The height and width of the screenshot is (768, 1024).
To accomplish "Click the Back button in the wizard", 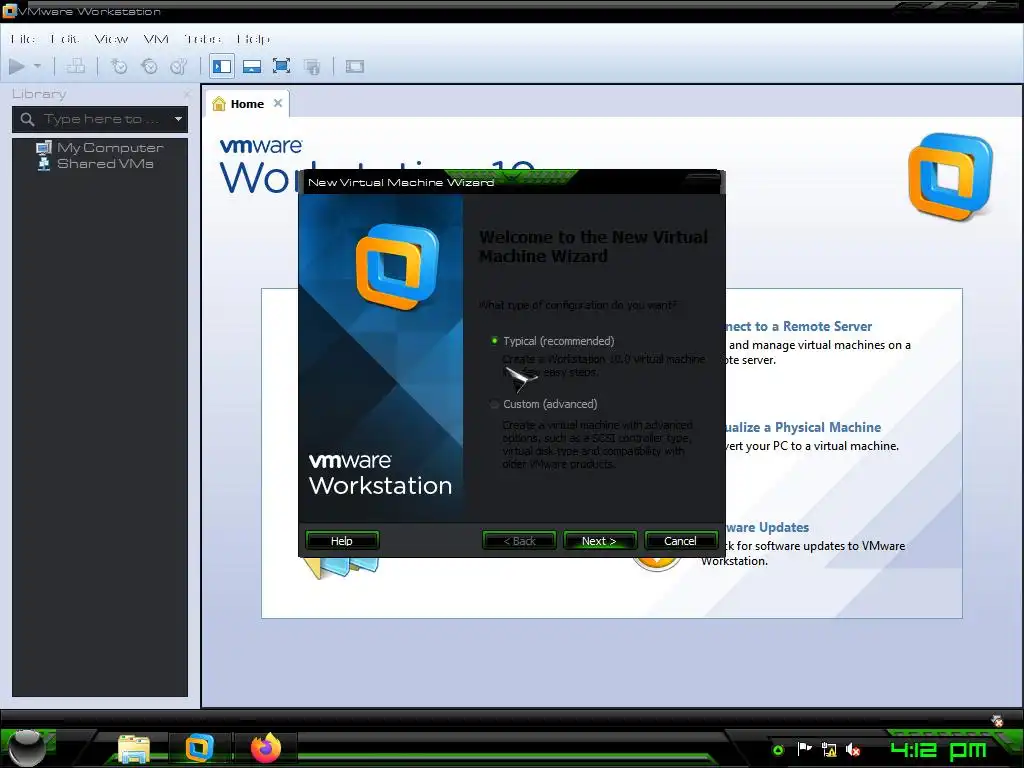I will click(519, 541).
